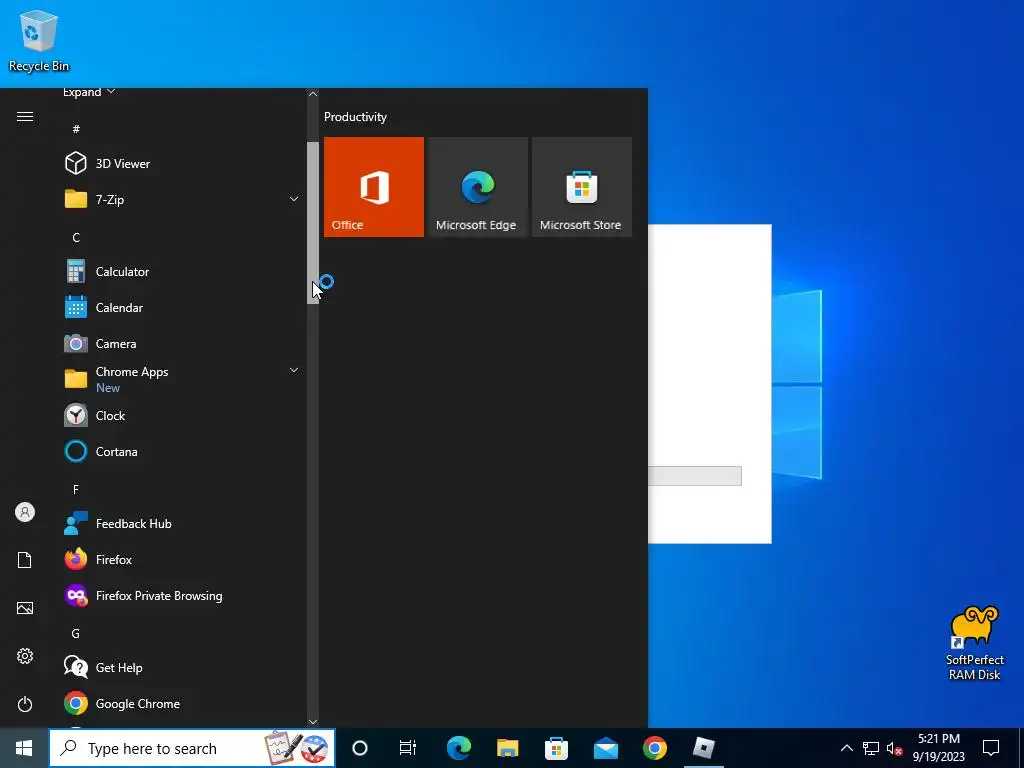Open the notification Action Center
Image resolution: width=1024 pixels, height=768 pixels.
(991, 748)
